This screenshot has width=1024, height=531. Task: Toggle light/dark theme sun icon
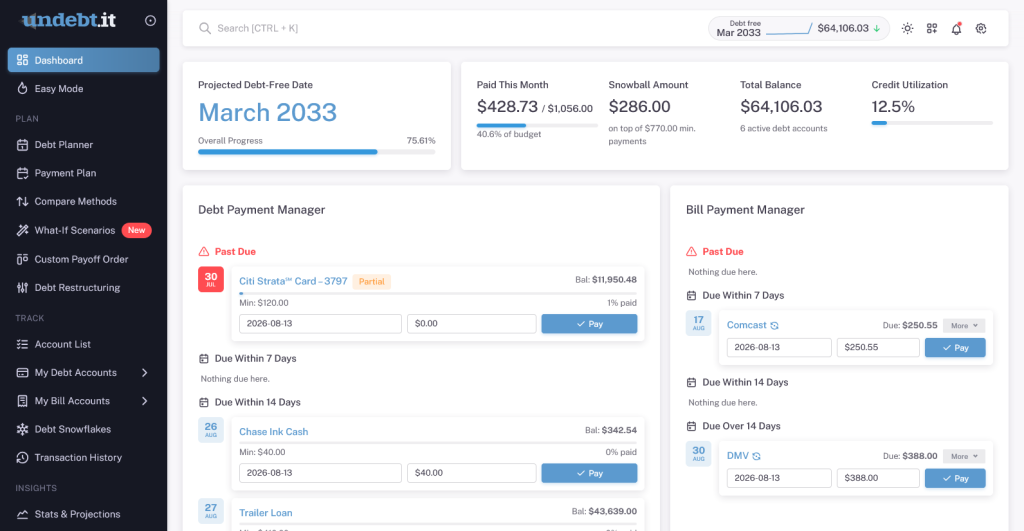tap(907, 28)
